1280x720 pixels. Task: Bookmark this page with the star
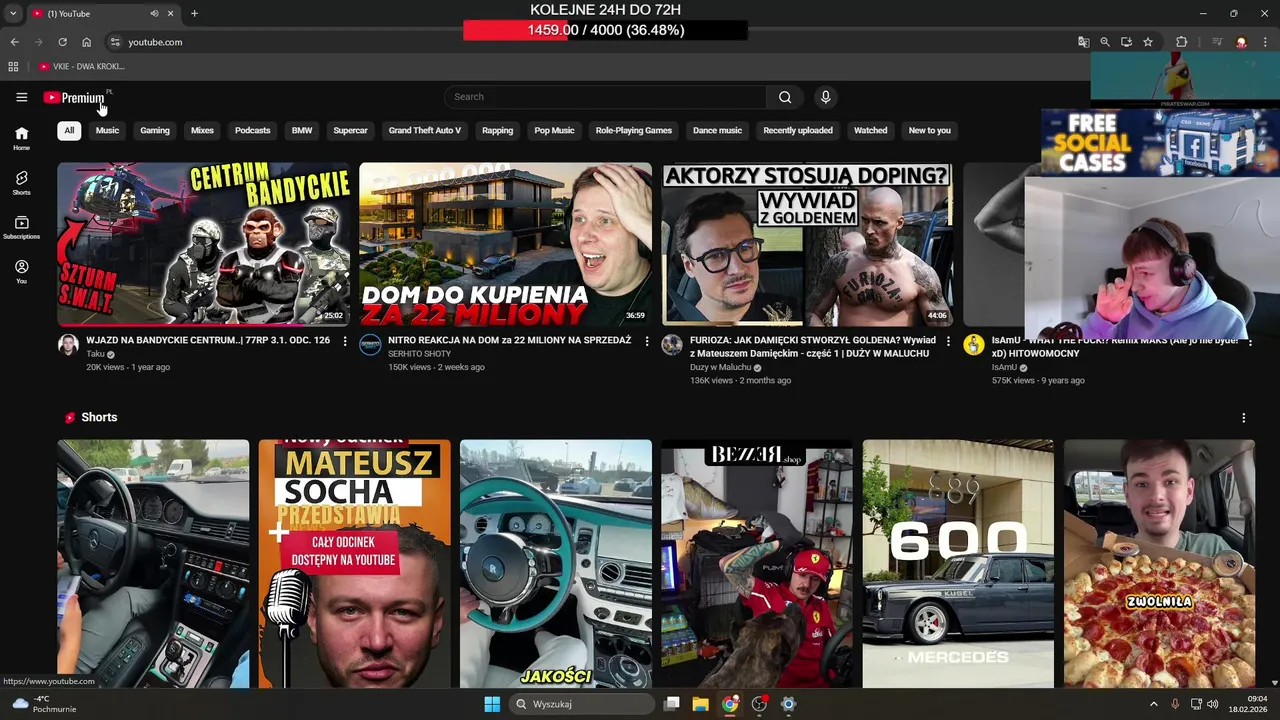click(x=1148, y=42)
